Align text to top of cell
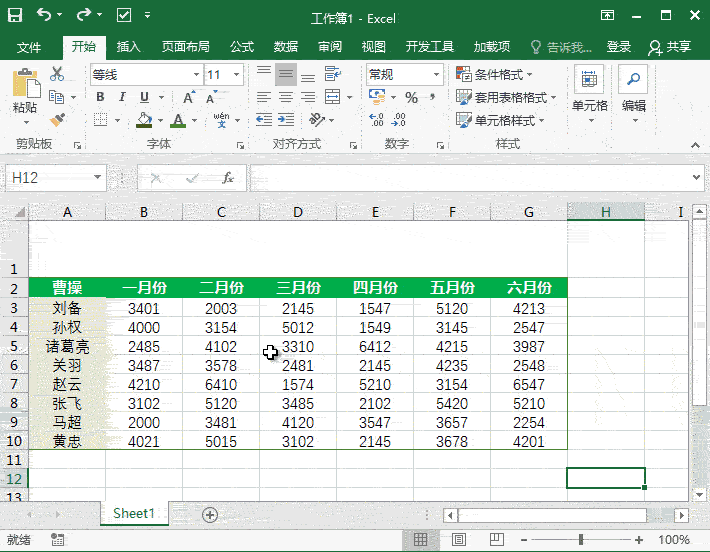The image size is (710, 552). tap(264, 74)
